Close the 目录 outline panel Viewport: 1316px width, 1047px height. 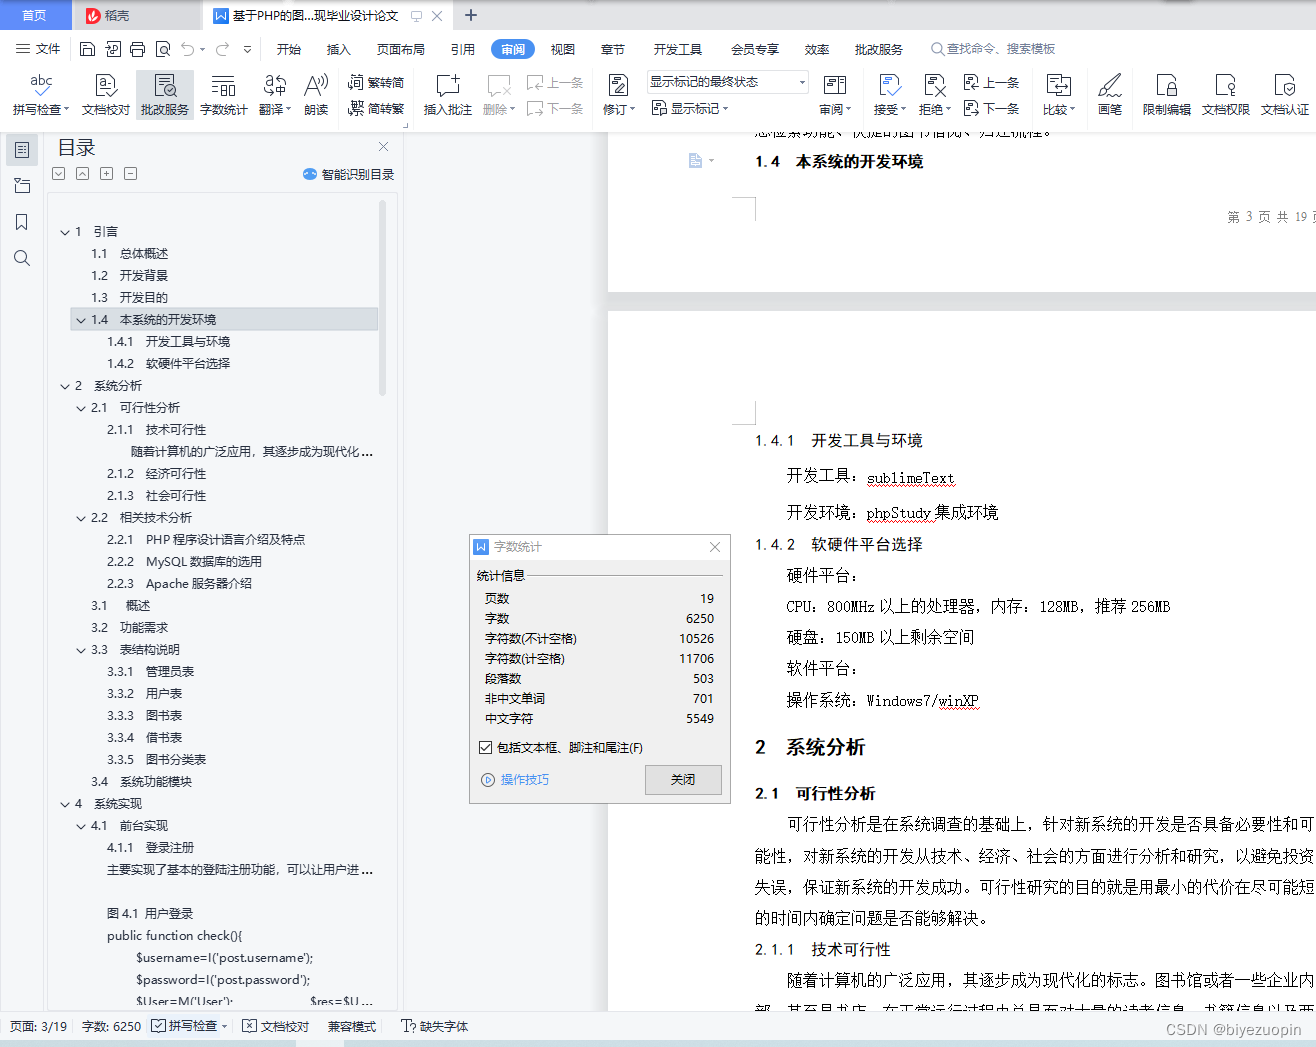tap(383, 147)
